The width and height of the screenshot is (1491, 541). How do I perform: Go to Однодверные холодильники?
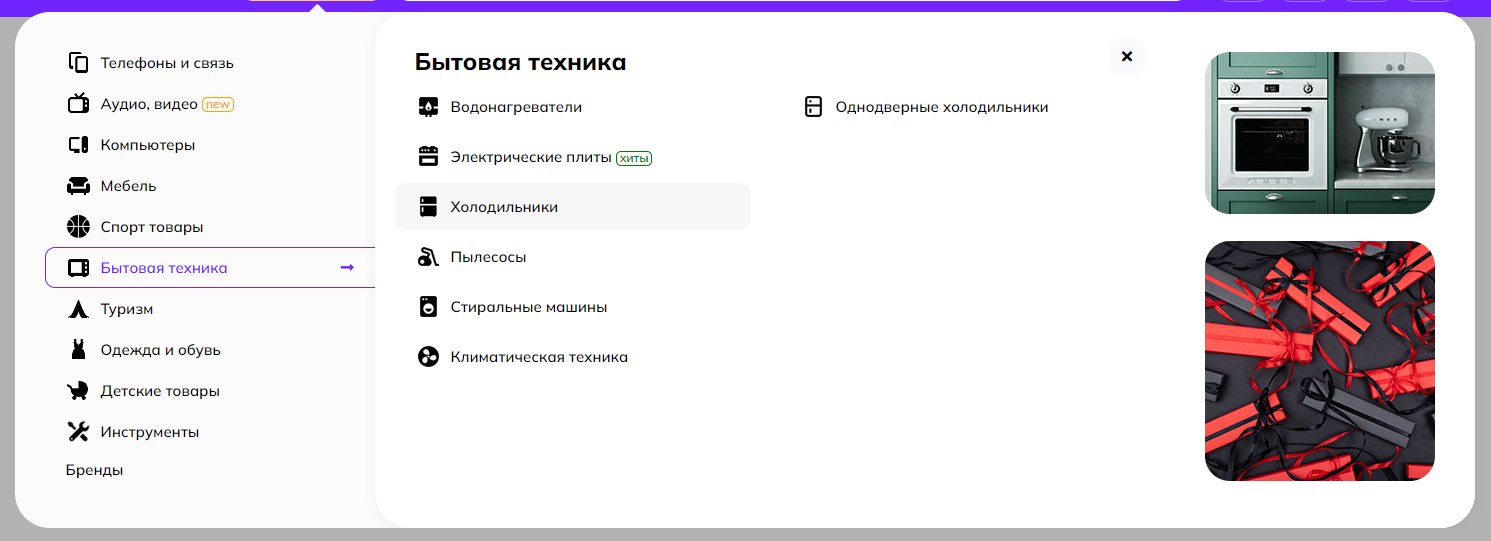click(941, 107)
